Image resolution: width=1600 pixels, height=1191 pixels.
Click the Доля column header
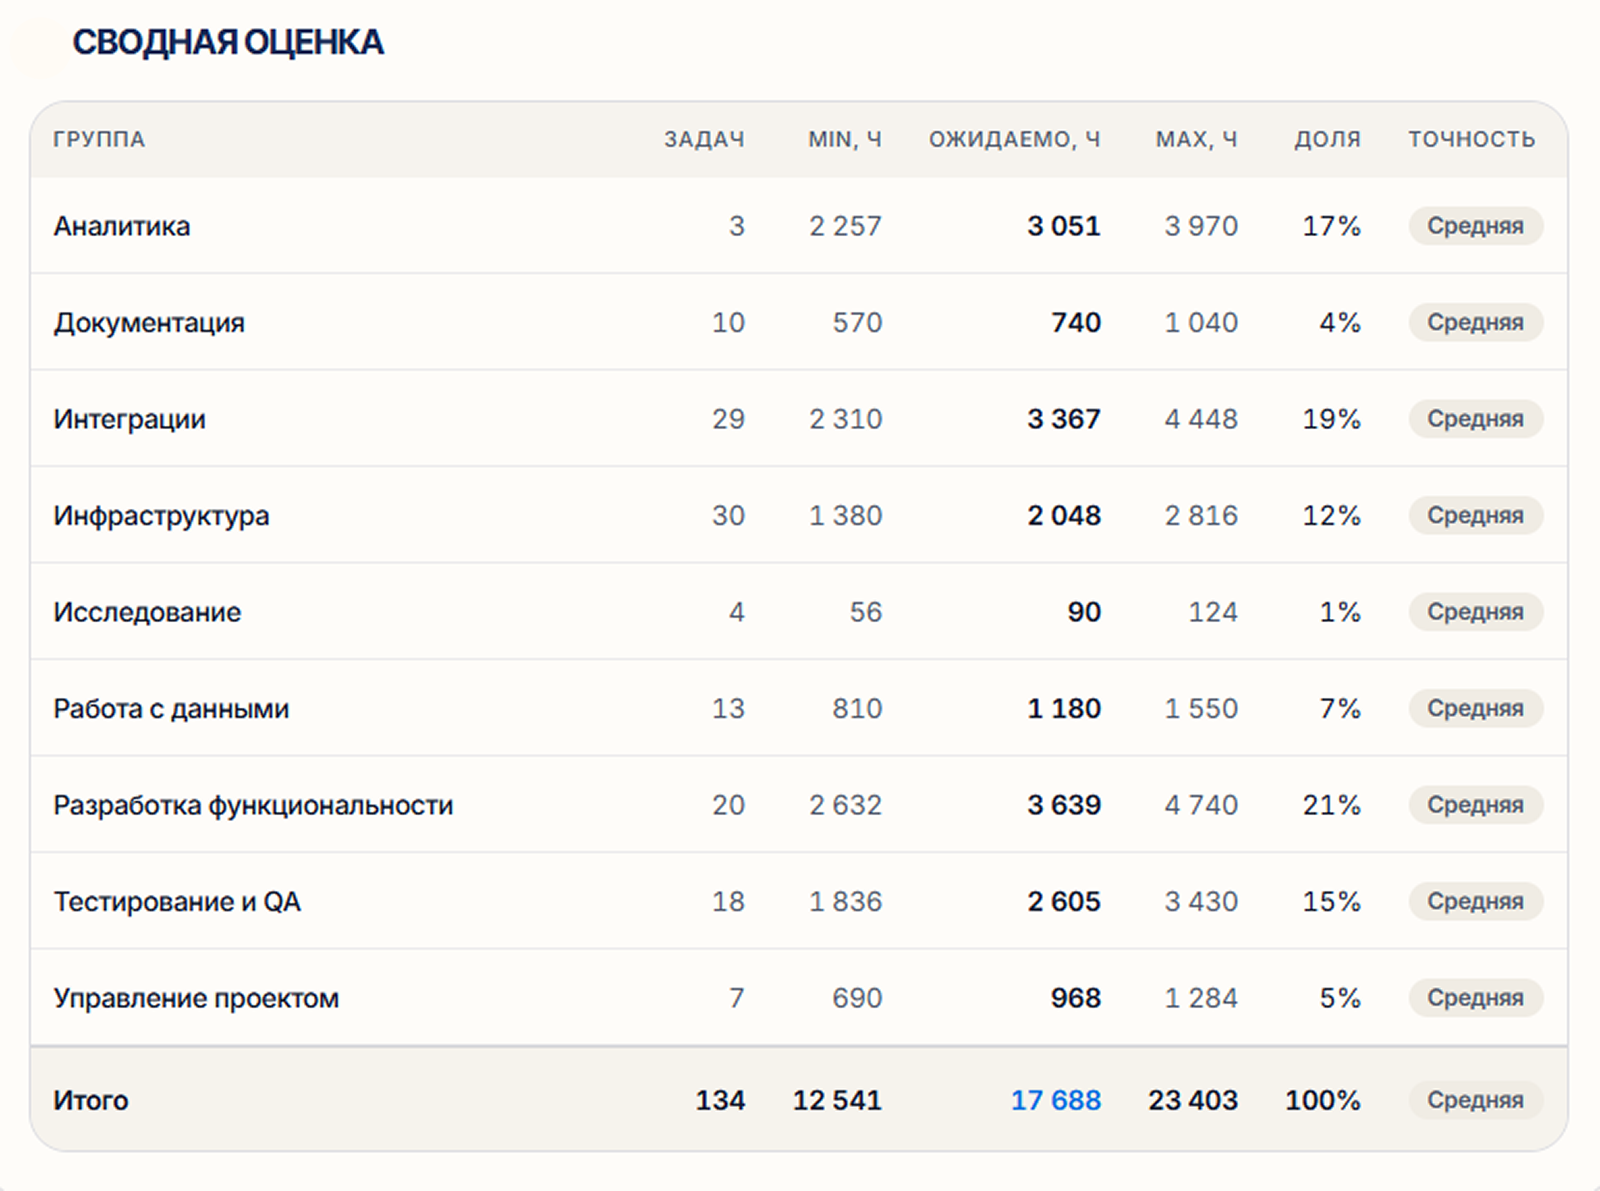[x=1327, y=139]
